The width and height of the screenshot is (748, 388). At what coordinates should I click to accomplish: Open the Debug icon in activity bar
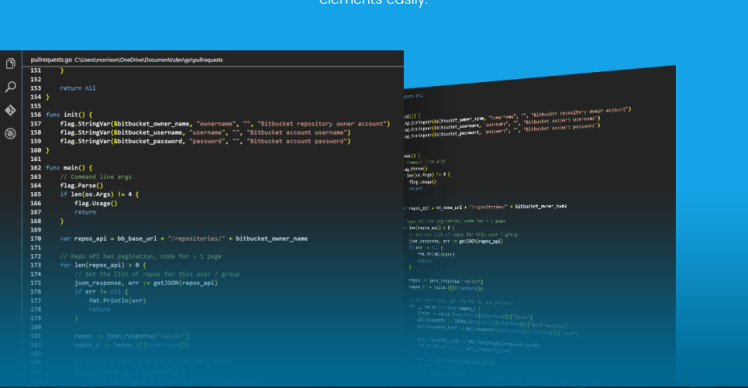(10, 134)
